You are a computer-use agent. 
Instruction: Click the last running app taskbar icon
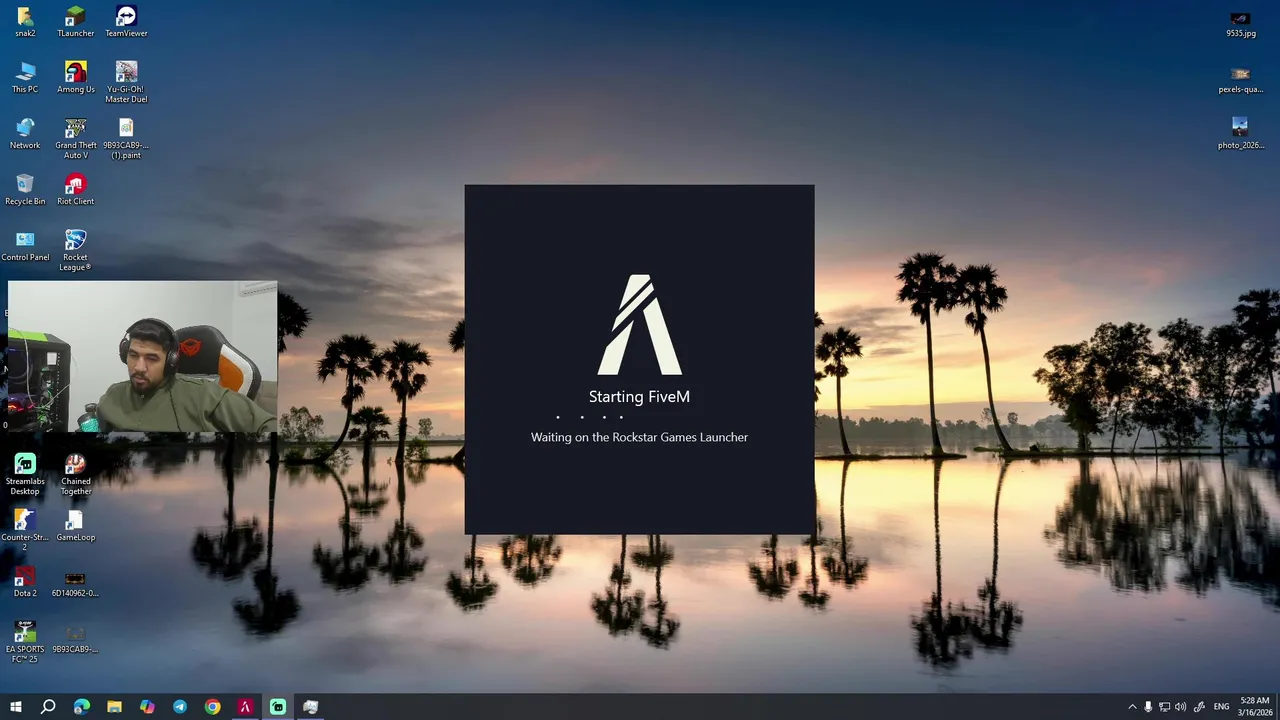pyautogui.click(x=311, y=707)
